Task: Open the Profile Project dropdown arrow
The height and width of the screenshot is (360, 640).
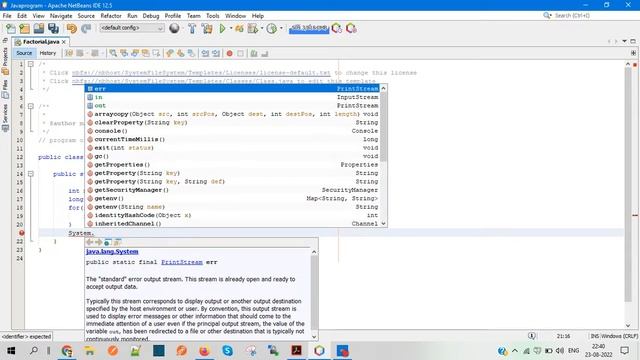Action: tap(262, 29)
